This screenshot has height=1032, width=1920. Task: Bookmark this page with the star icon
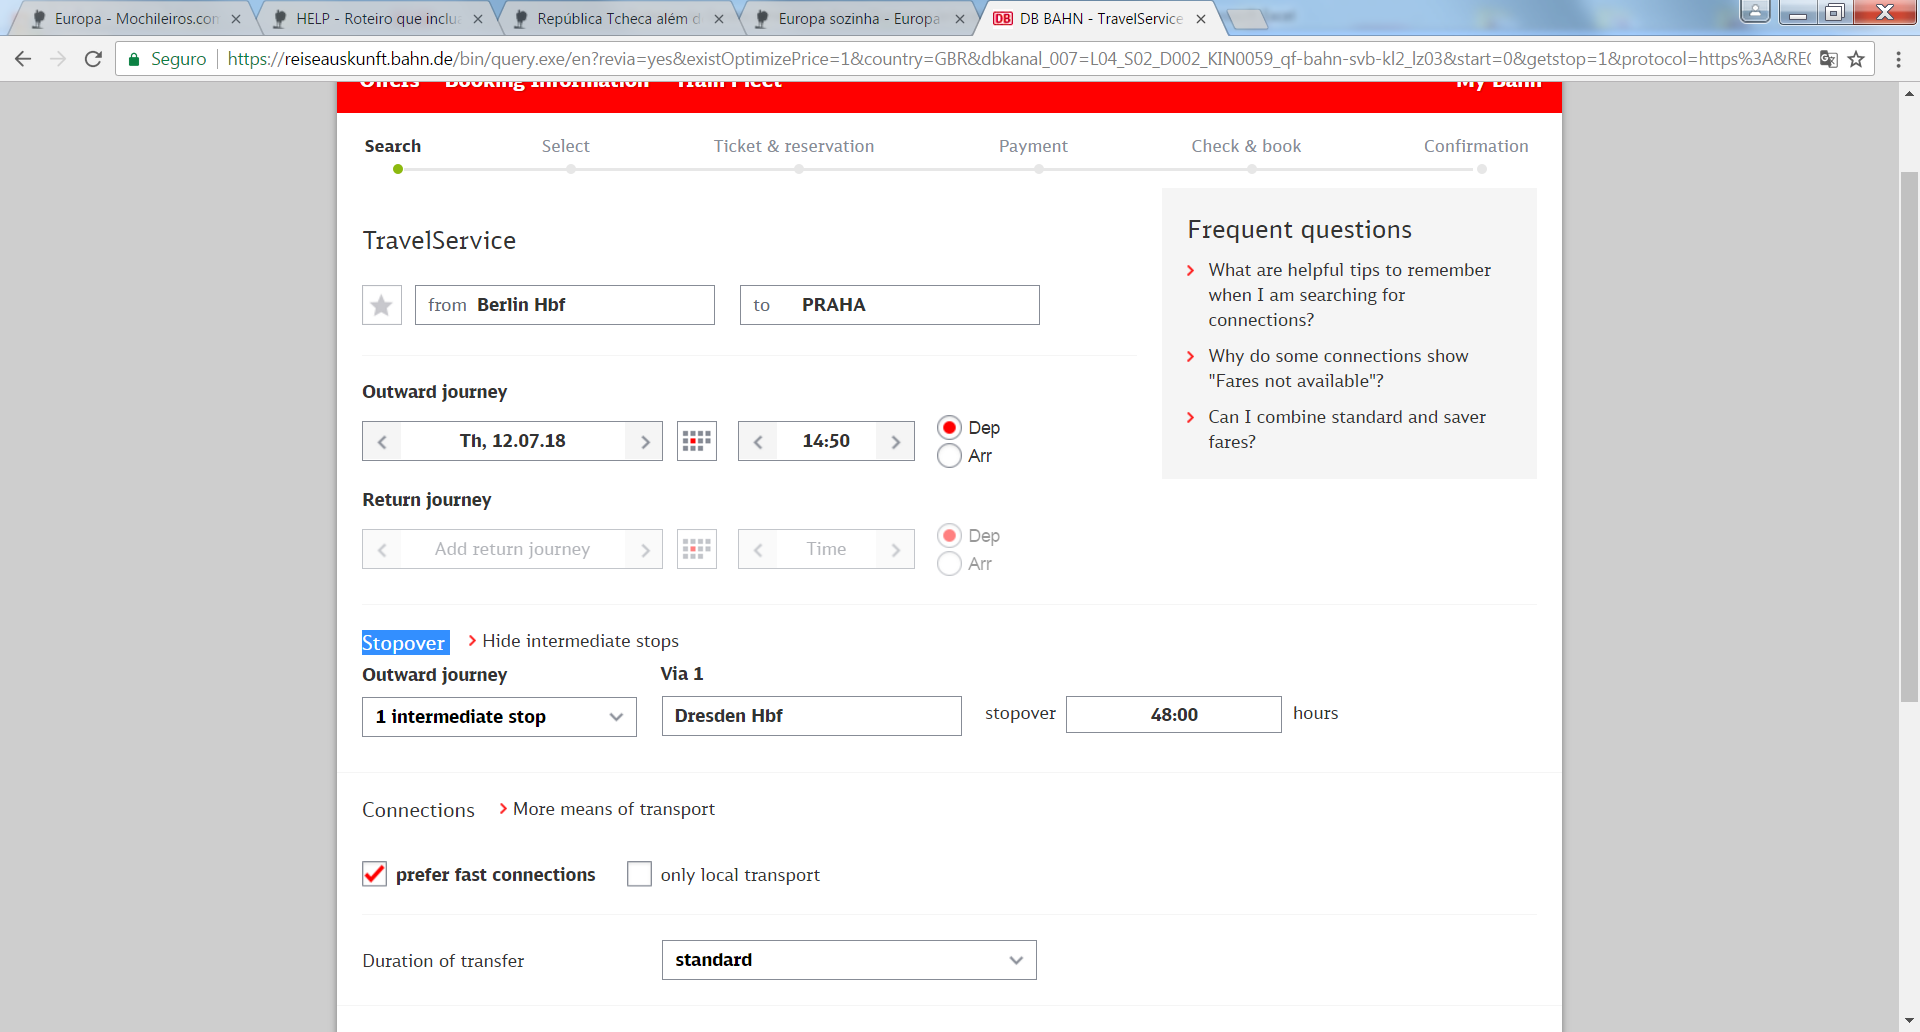point(1856,59)
